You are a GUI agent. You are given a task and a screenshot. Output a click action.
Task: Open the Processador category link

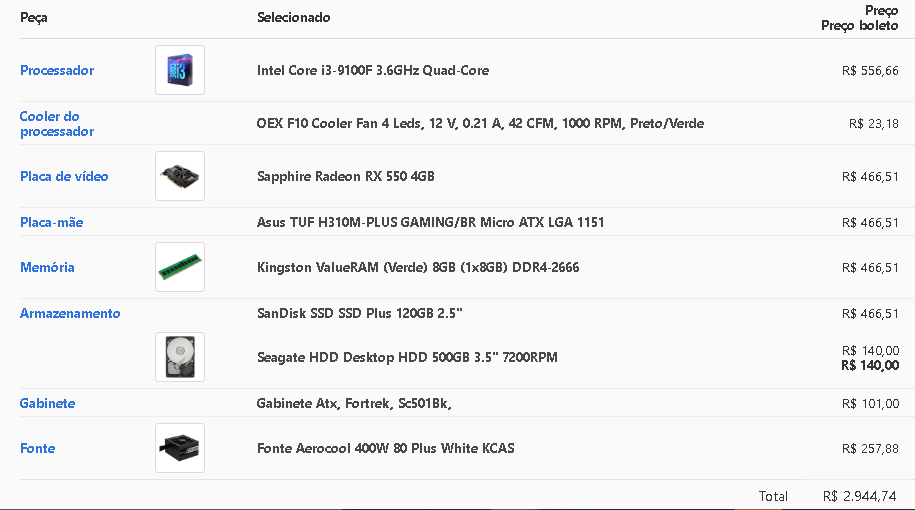tap(57, 71)
